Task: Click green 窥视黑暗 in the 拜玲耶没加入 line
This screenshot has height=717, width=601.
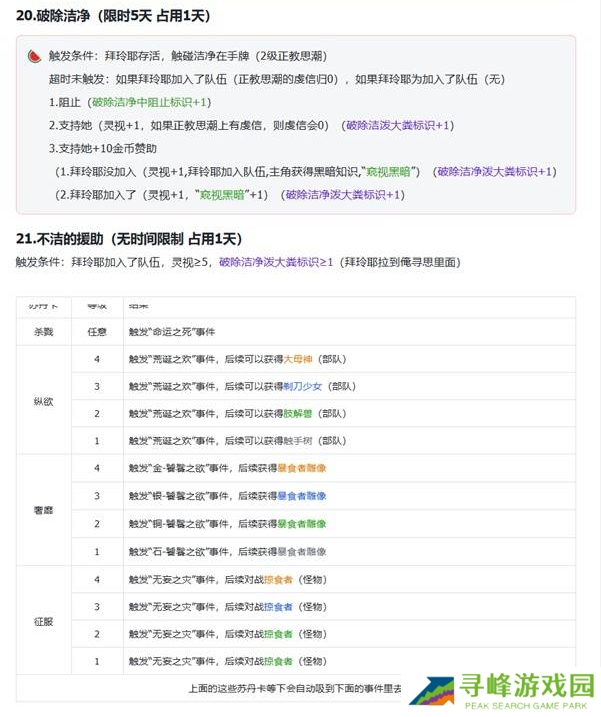Action: (x=388, y=172)
